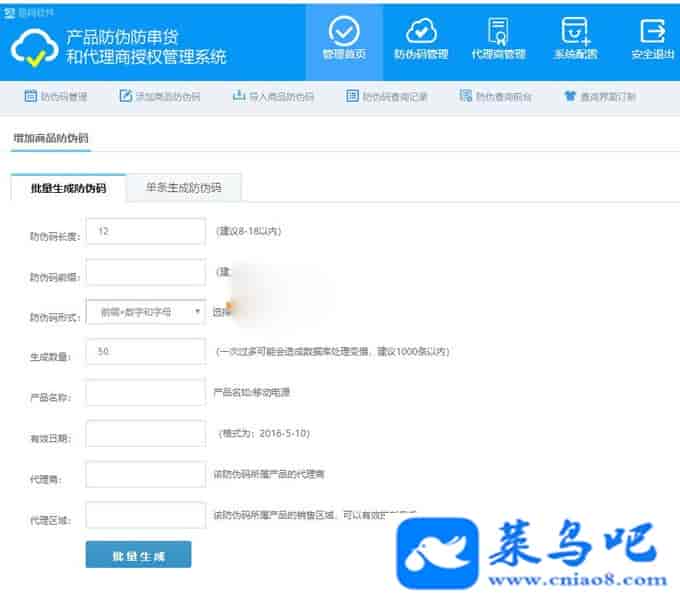Click the cloud checkmark logo in header

pos(34,48)
